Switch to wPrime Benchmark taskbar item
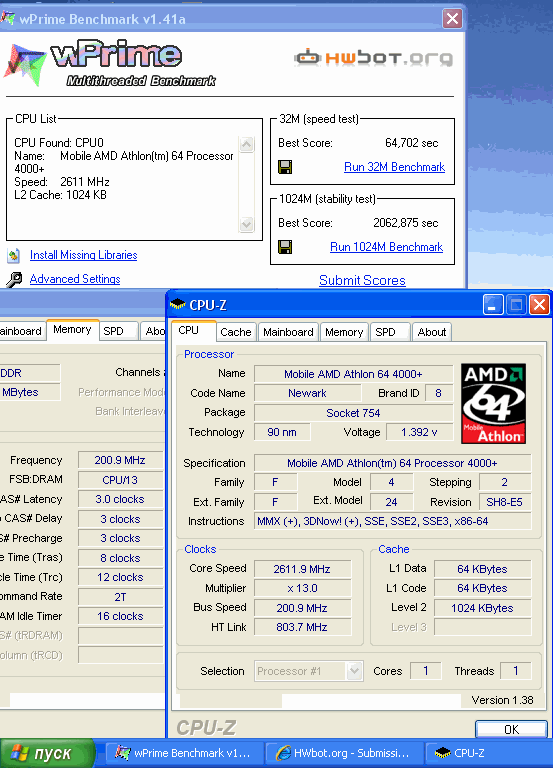Viewport: 553px width, 768px height. [x=184, y=753]
